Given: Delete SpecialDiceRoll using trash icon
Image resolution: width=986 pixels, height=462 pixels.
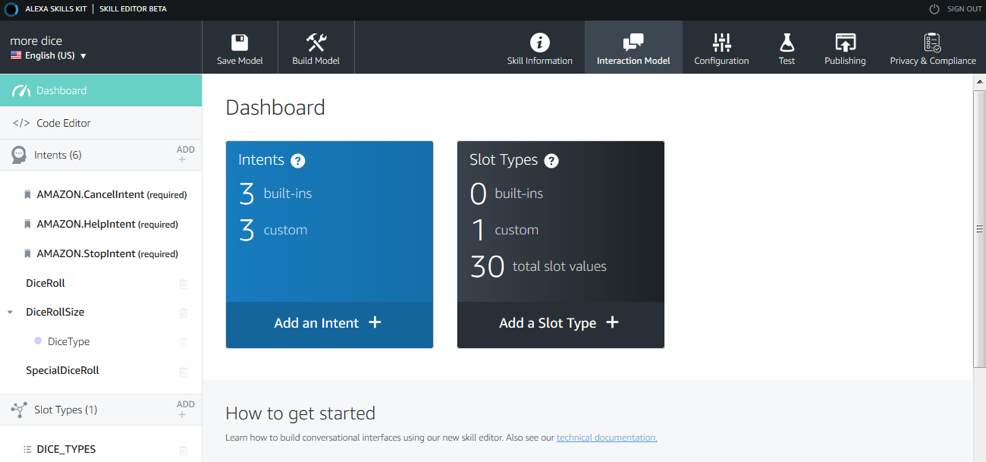Looking at the screenshot, I should (184, 371).
